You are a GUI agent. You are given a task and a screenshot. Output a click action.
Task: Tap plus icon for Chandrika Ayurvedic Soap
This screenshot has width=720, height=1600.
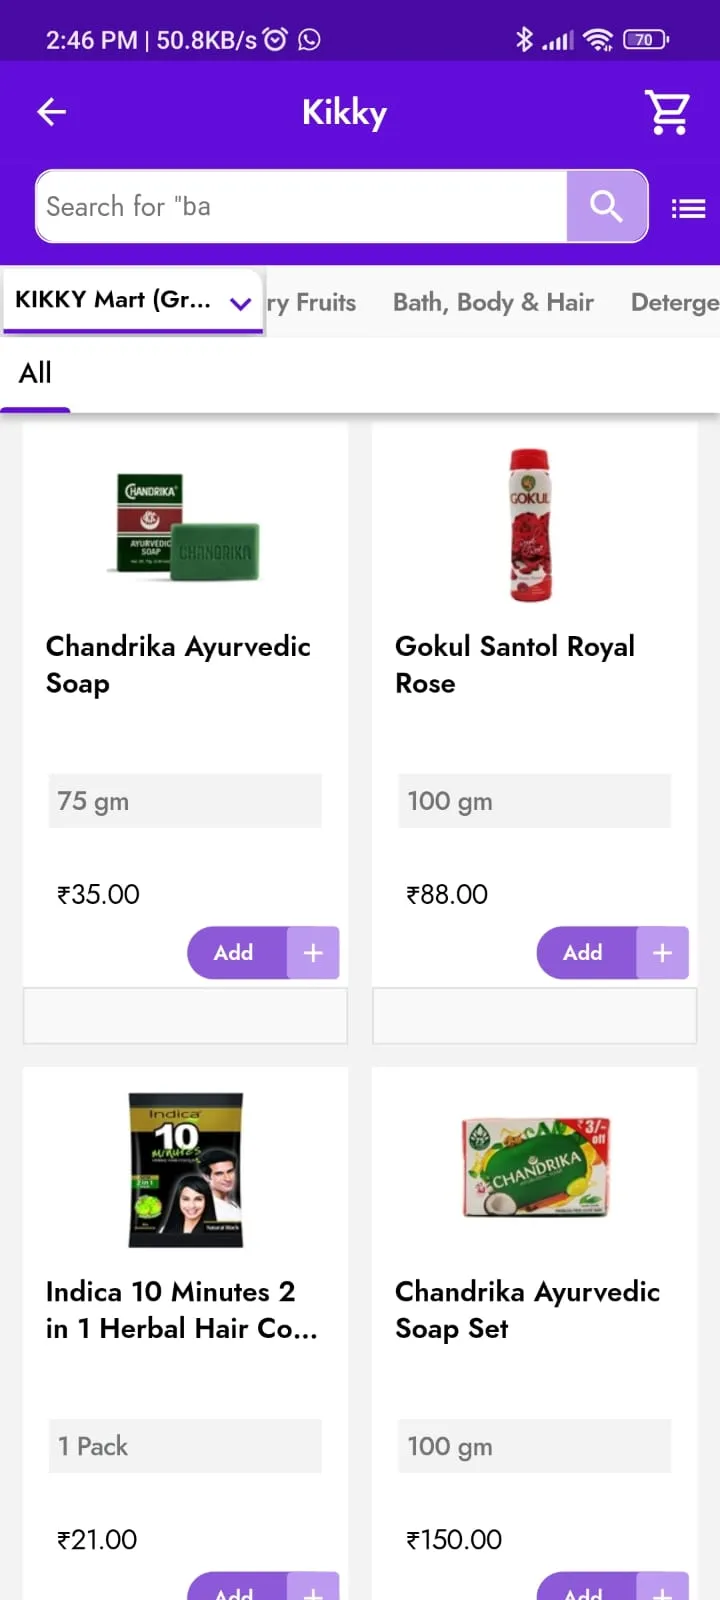tap(313, 953)
